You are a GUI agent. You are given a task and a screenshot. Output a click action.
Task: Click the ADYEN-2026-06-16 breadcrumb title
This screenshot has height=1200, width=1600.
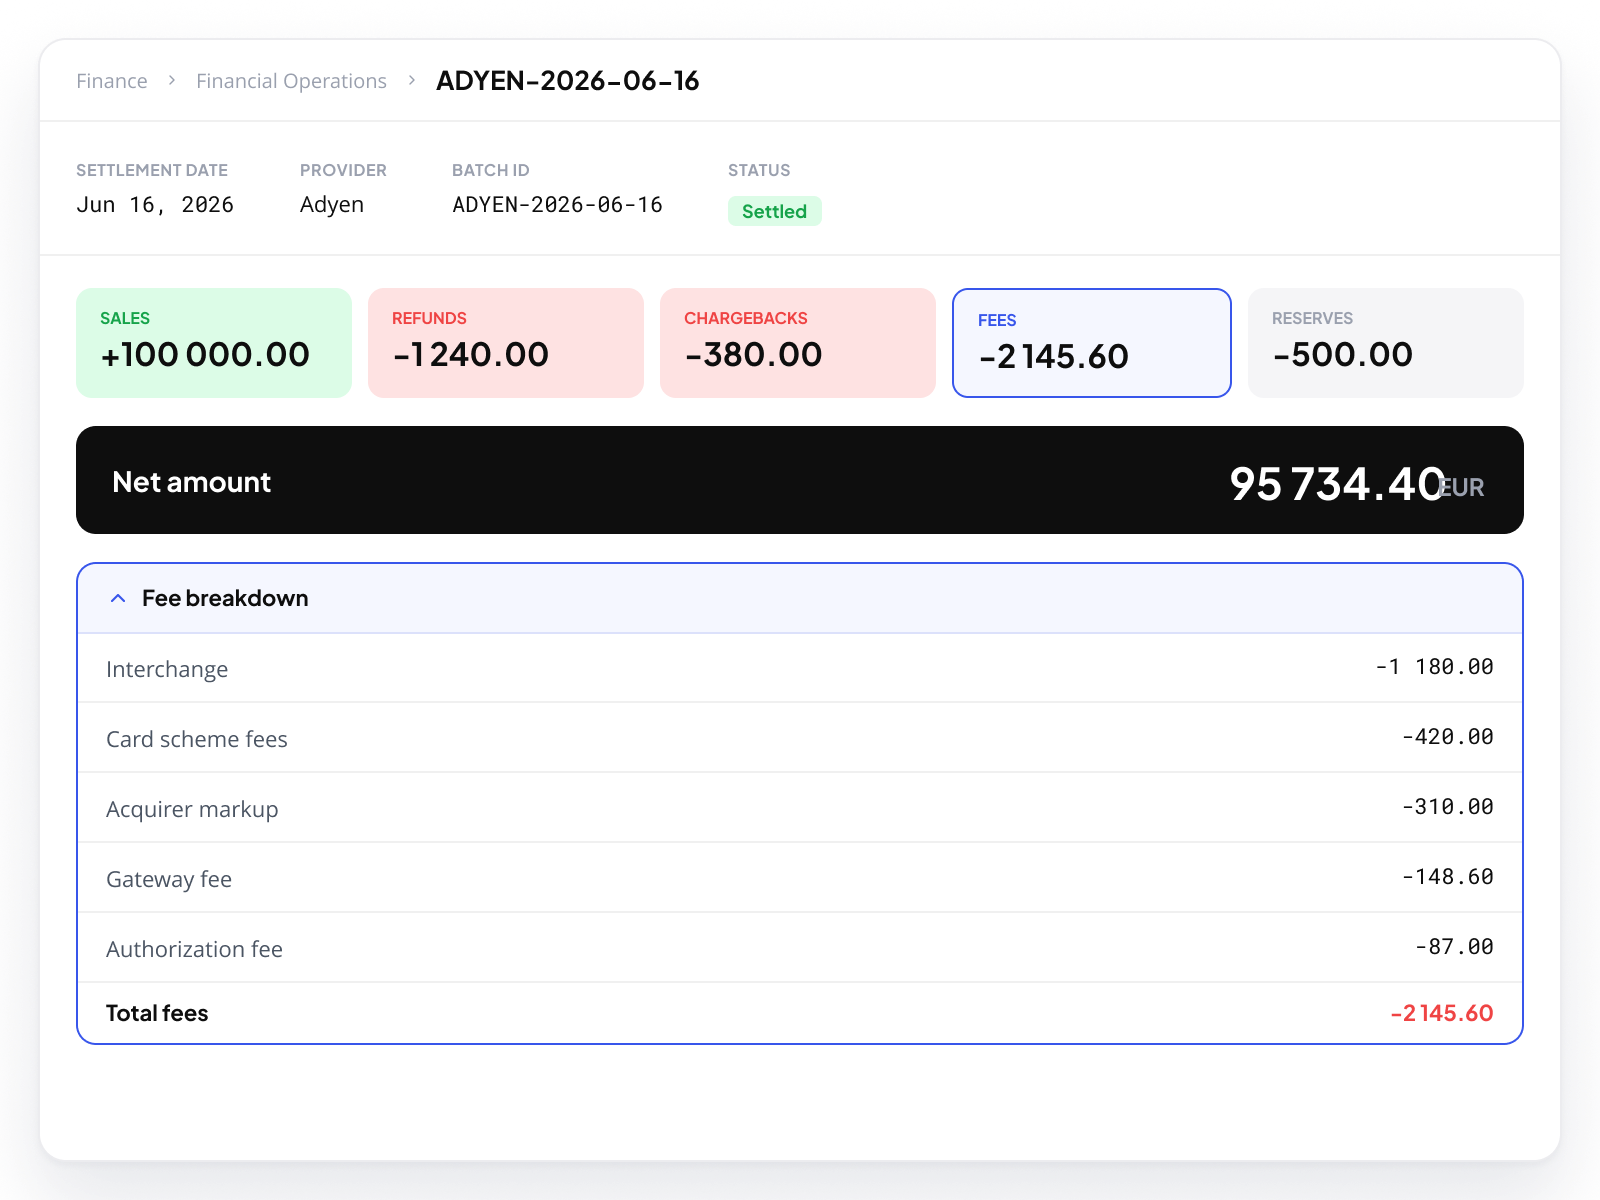(567, 81)
